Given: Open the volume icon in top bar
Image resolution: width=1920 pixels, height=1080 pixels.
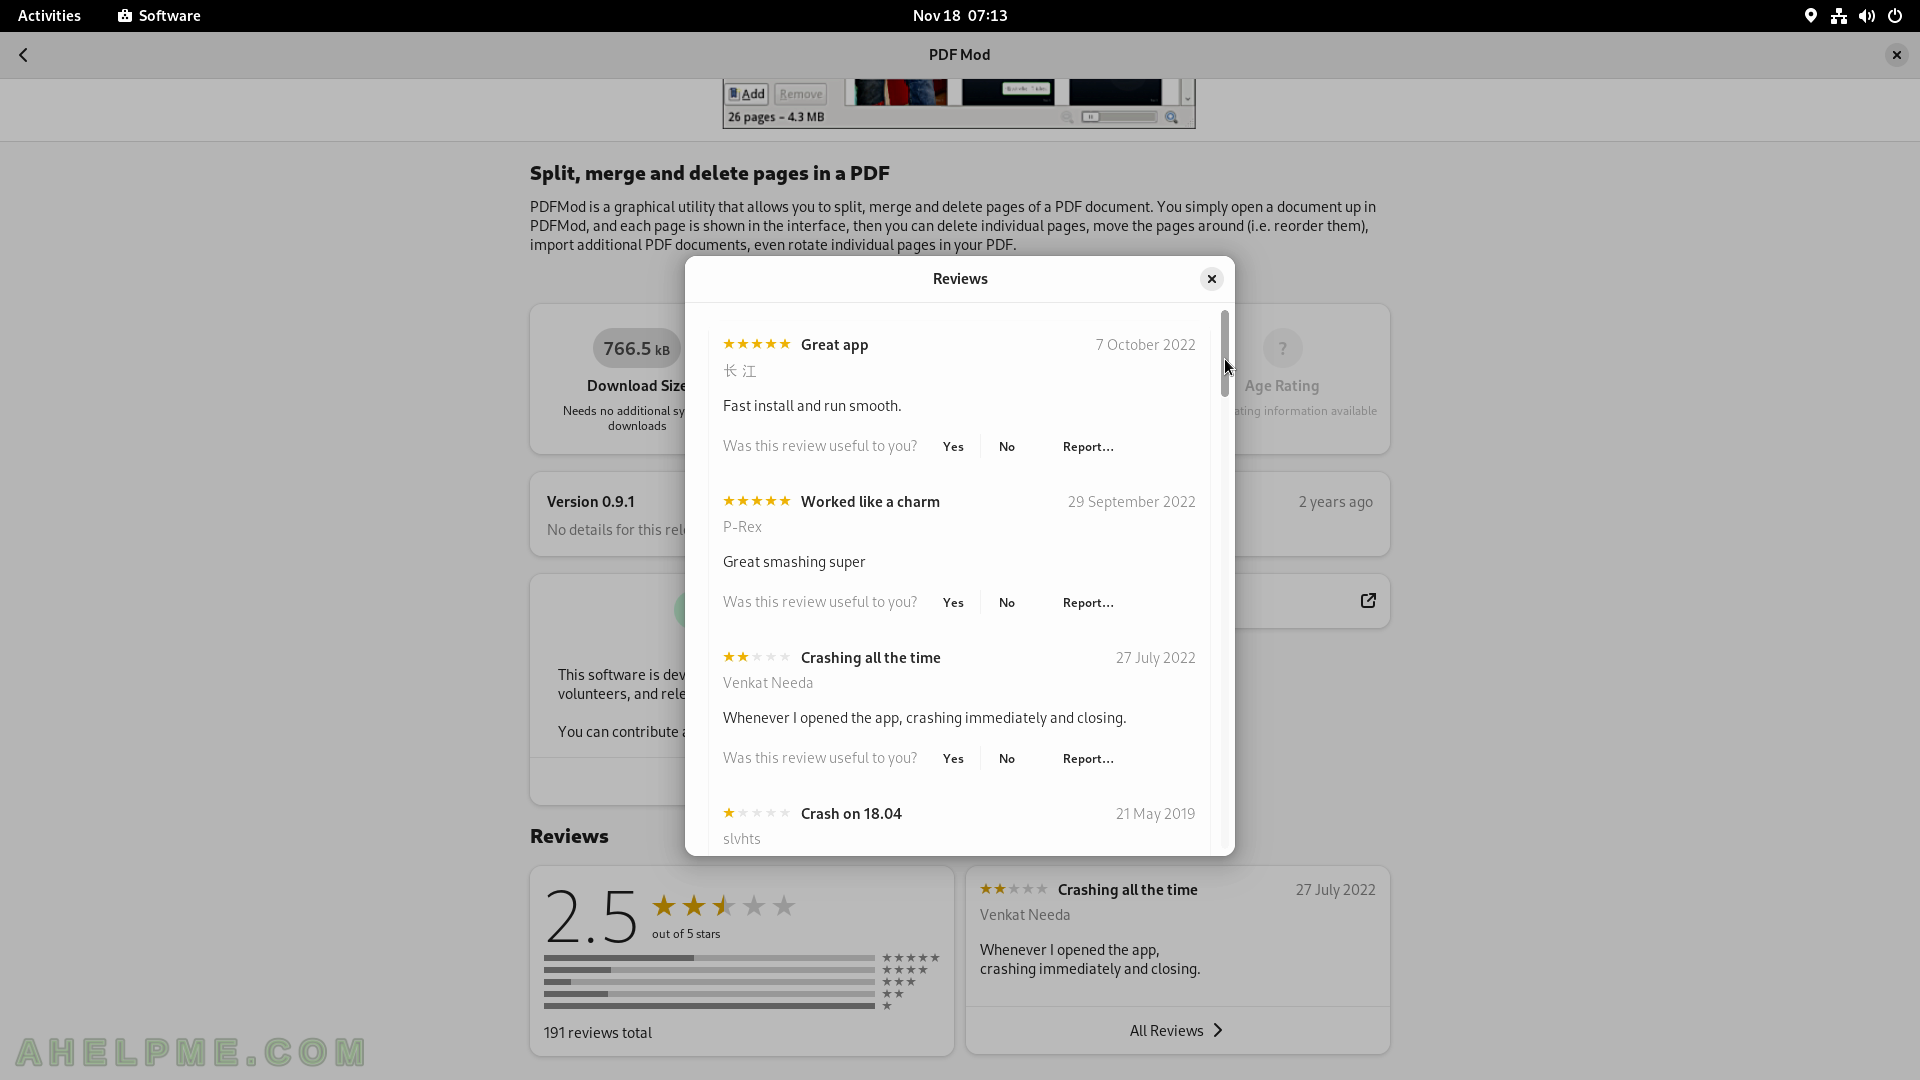Looking at the screenshot, I should [1866, 16].
